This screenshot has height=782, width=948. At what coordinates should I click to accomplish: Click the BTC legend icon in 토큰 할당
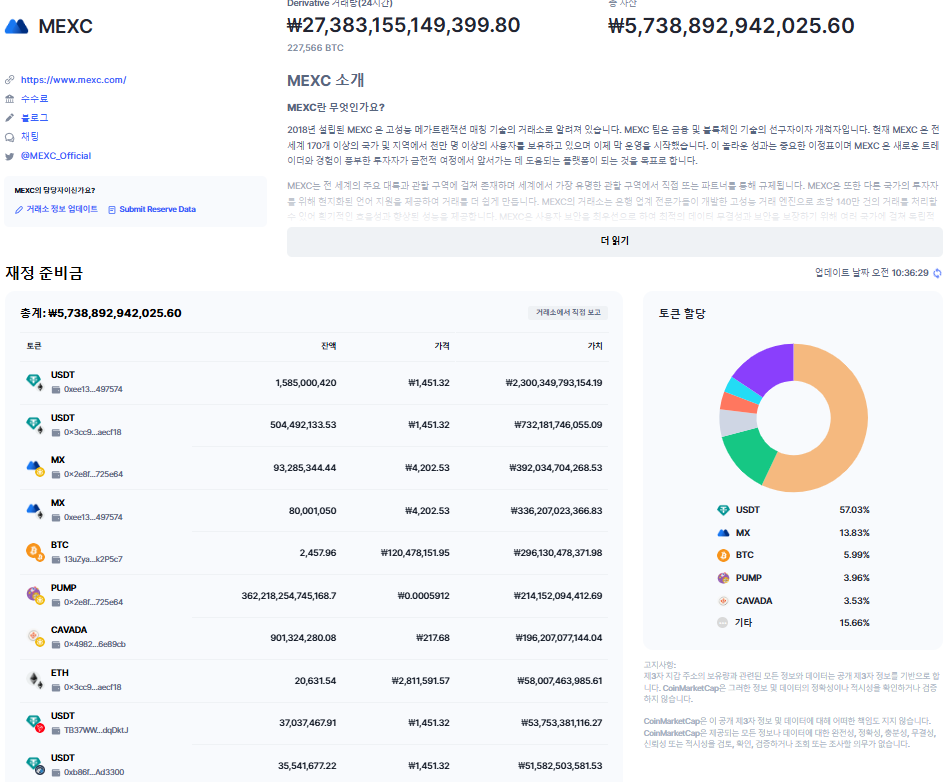723,555
